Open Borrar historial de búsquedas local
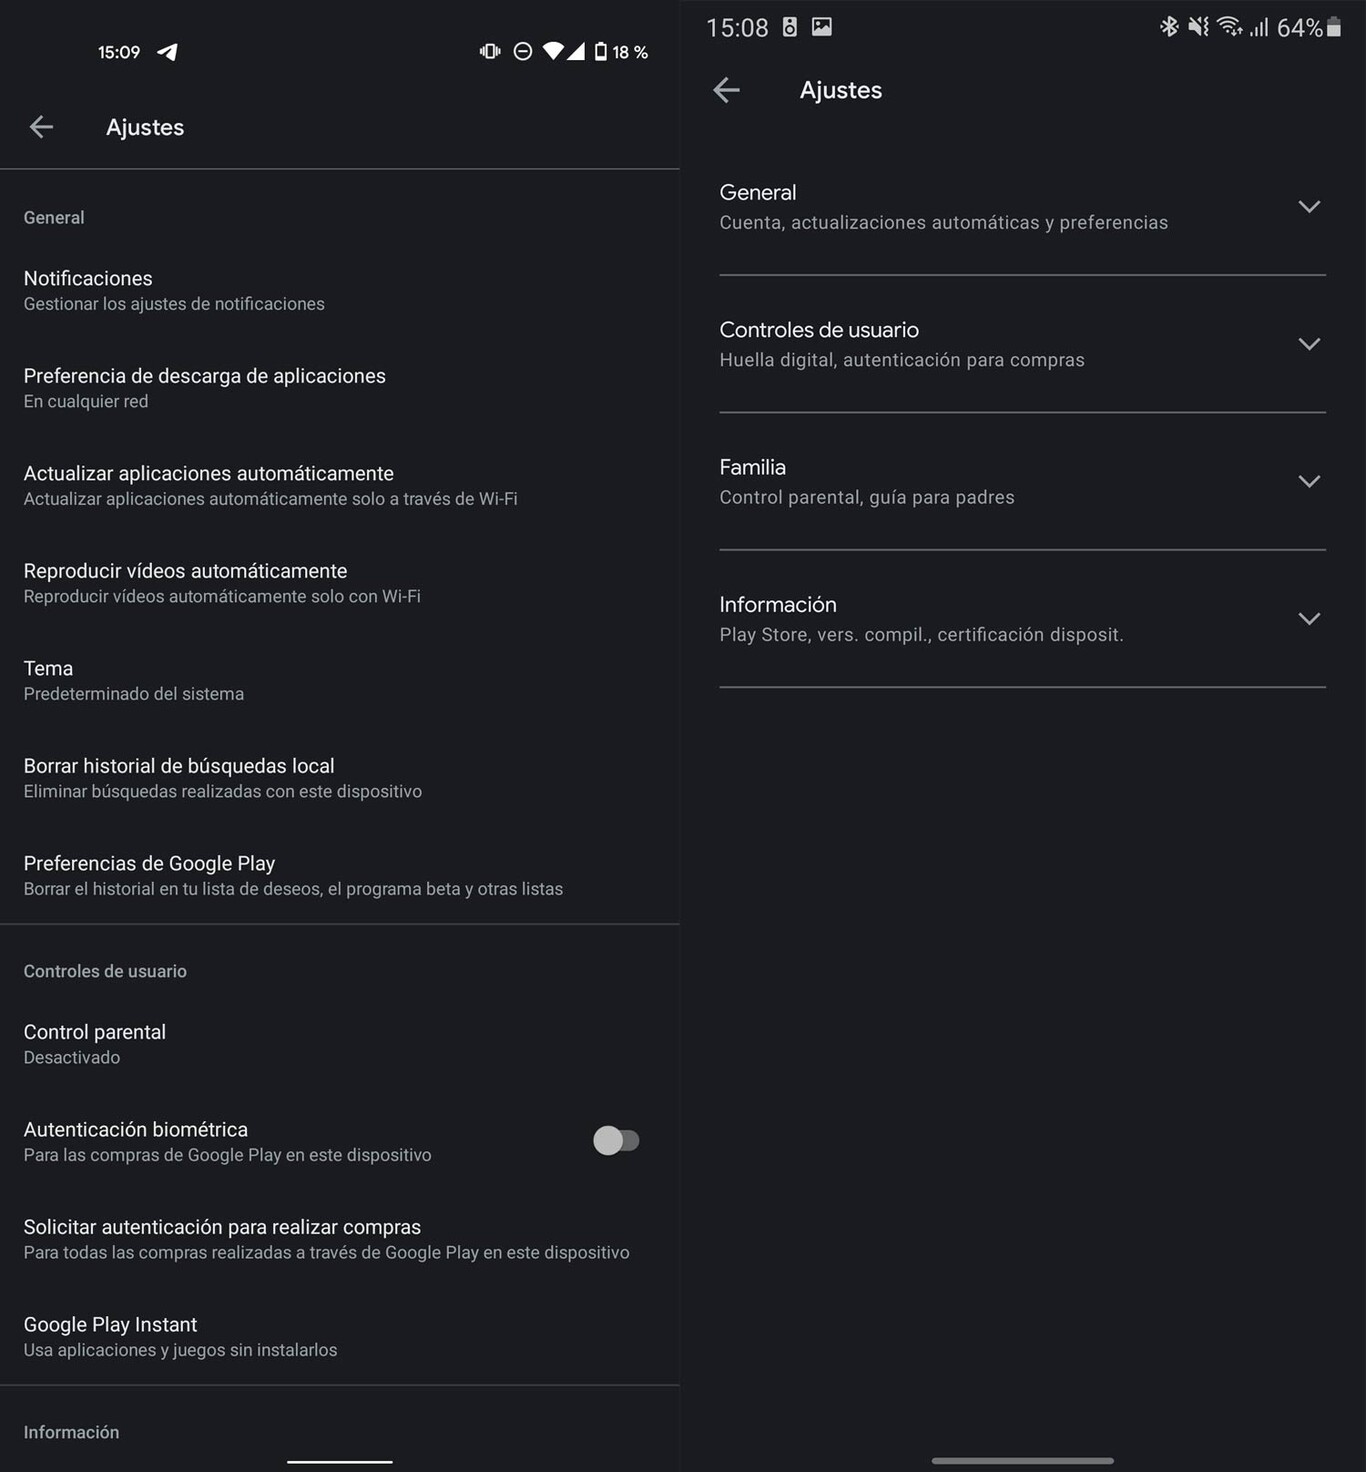The width and height of the screenshot is (1366, 1472). (x=179, y=777)
